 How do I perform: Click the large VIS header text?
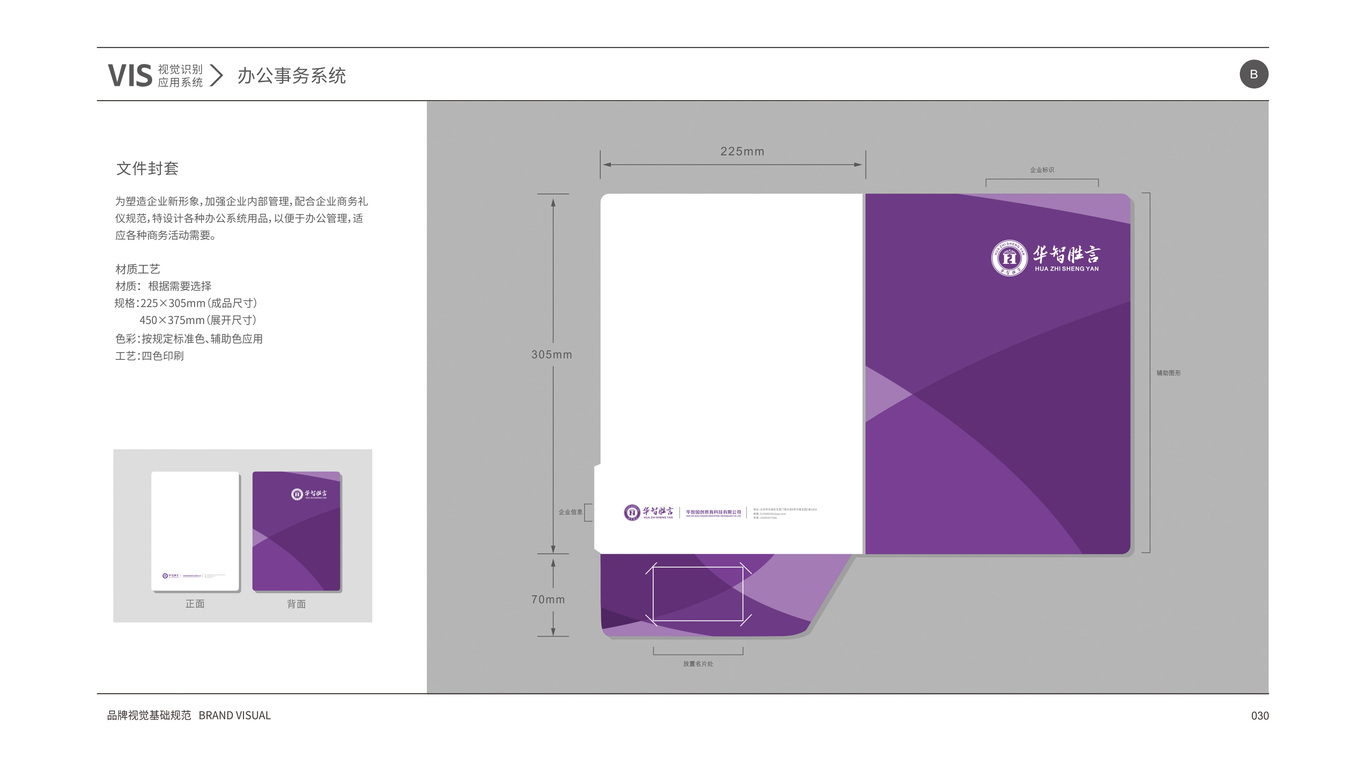pyautogui.click(x=129, y=75)
